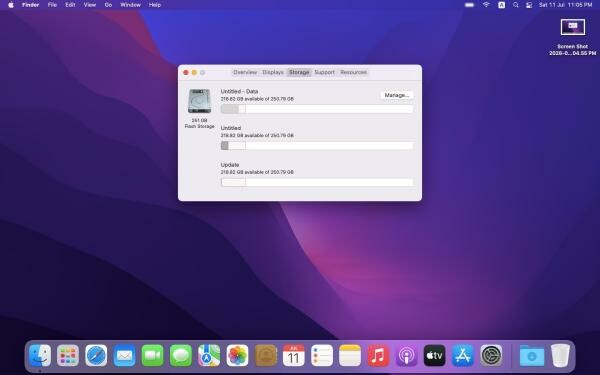Open Finder from the Dock
600x375 pixels.
tap(40, 355)
